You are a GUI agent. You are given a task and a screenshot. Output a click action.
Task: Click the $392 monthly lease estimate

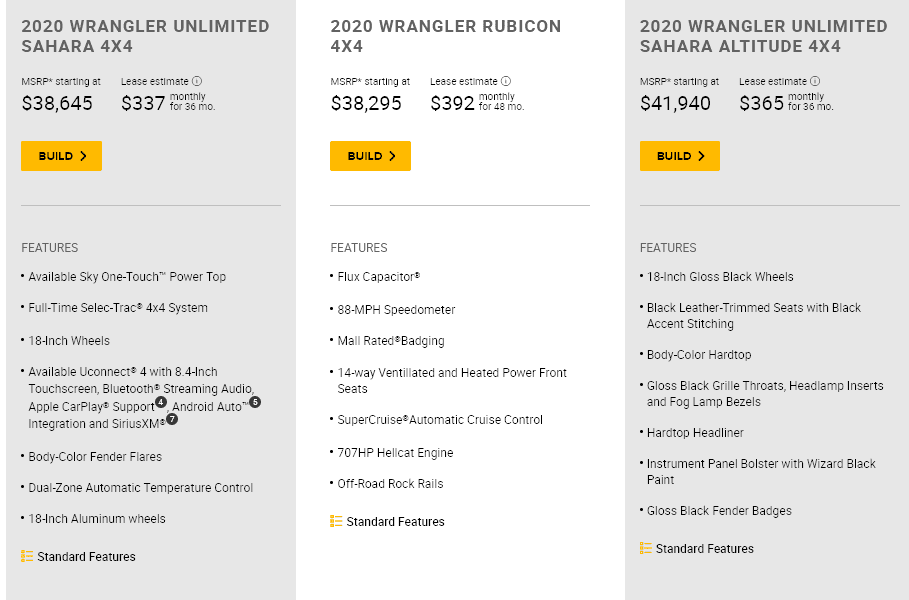coord(452,103)
